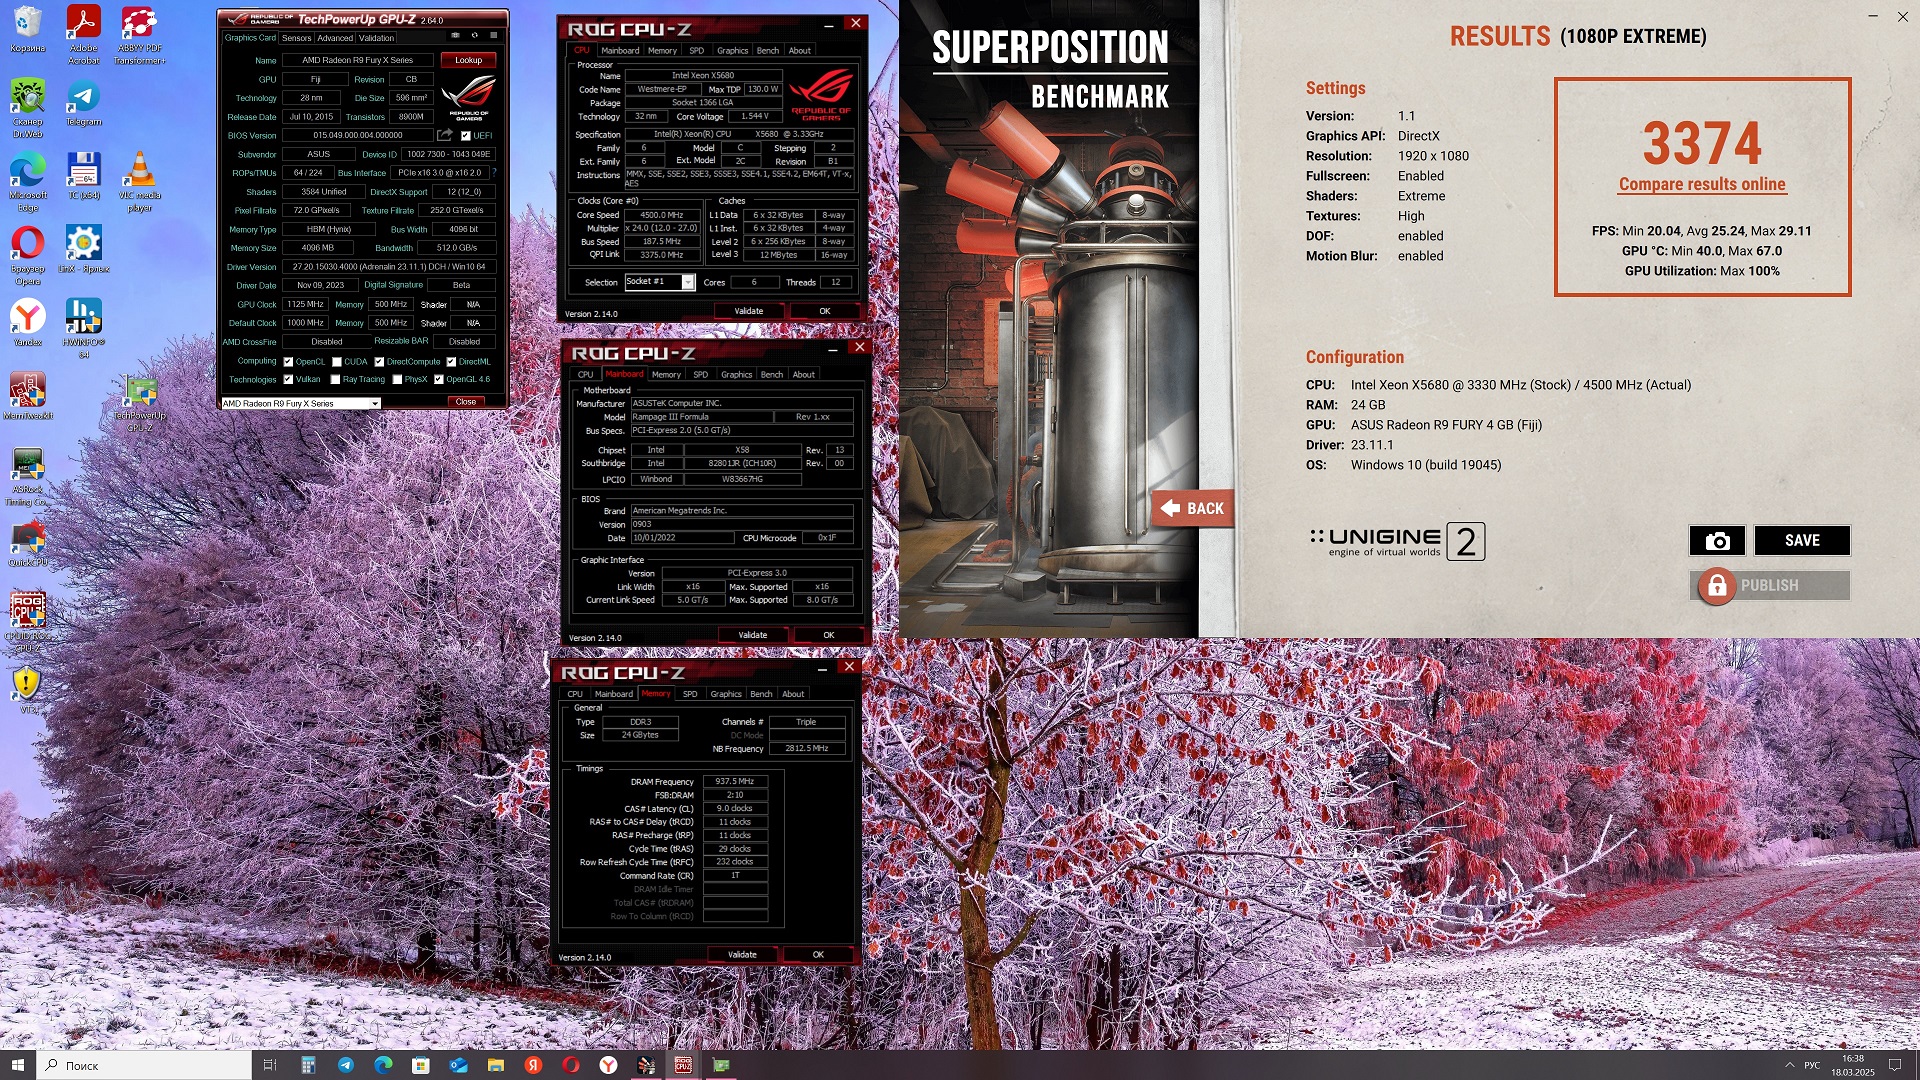Expand the Socket #1 selection dropdown in CPU-Z
Screen dimensions: 1920x1080
pos(688,283)
